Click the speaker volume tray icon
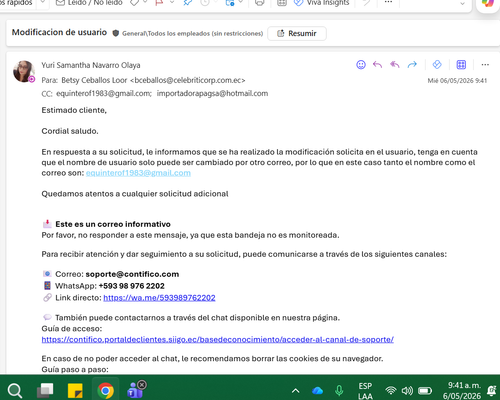Image resolution: width=500 pixels, height=400 pixels. [407, 390]
